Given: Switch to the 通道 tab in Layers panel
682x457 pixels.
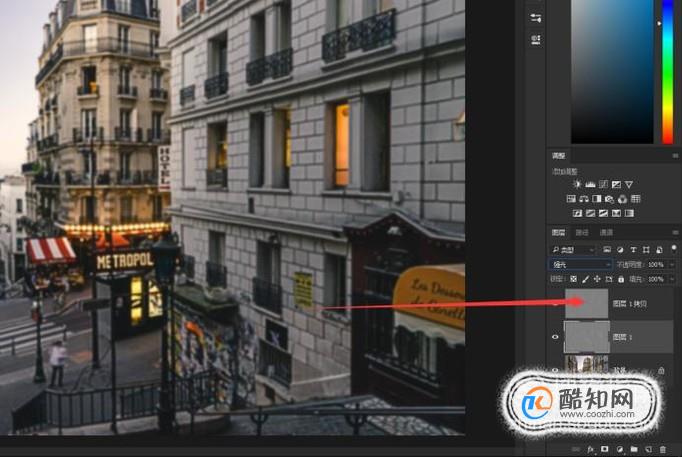Looking at the screenshot, I should (606, 233).
